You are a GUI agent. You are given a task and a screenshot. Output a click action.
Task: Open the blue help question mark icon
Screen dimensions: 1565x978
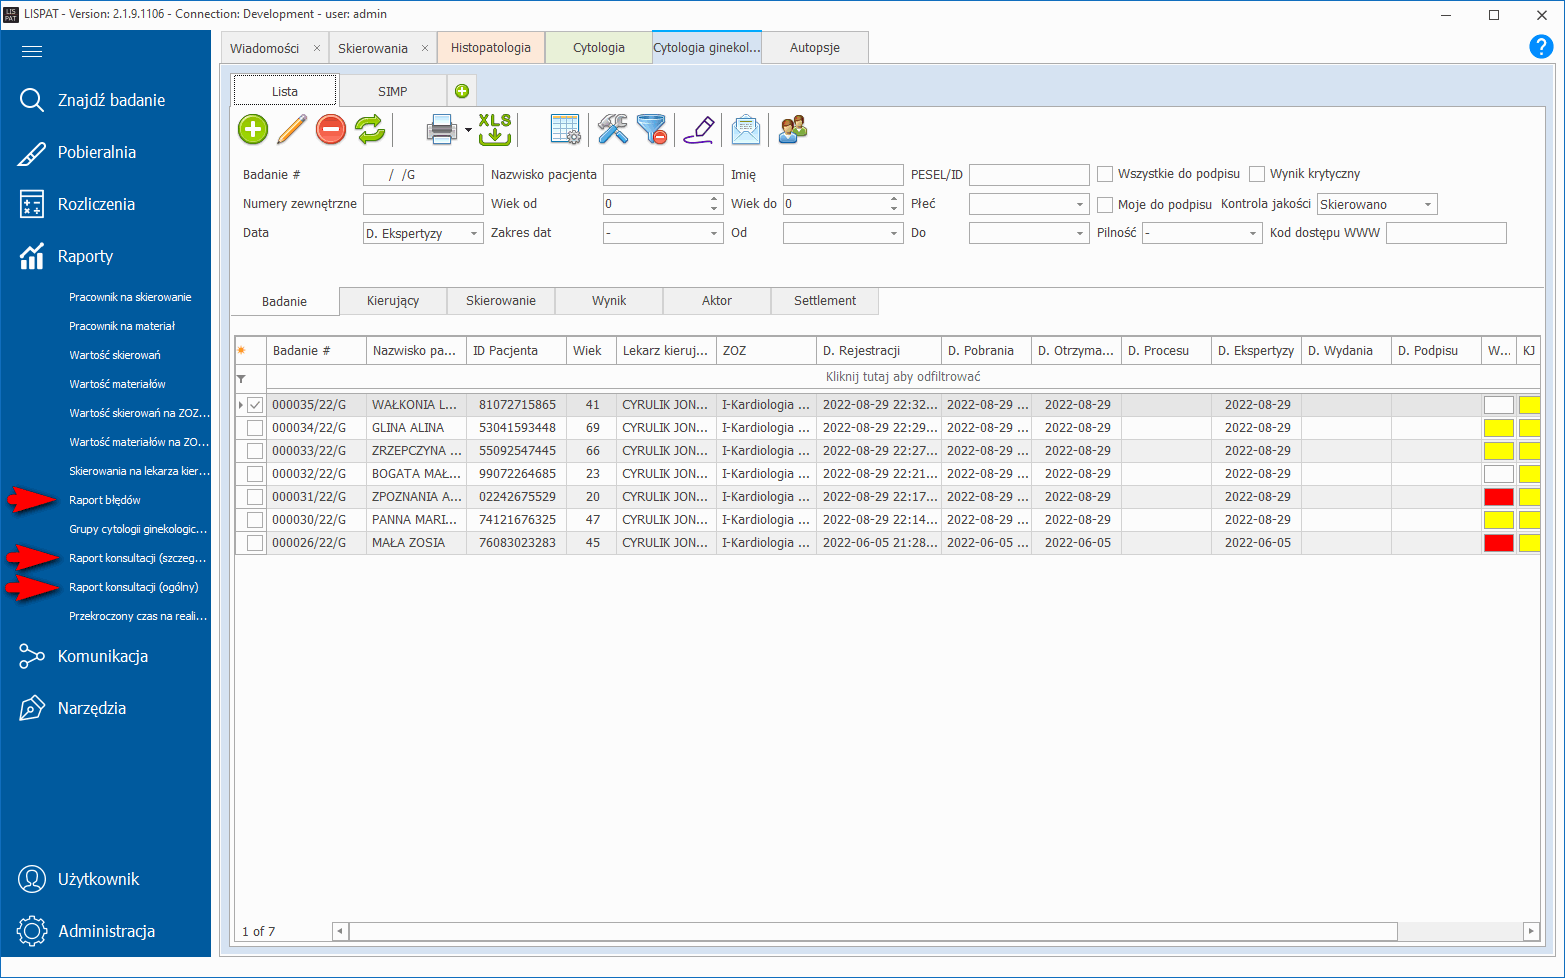click(x=1541, y=47)
